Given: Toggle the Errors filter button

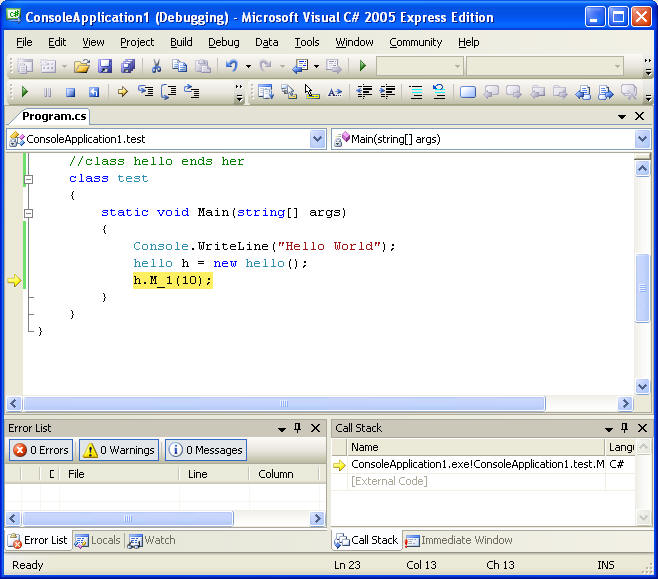Looking at the screenshot, I should pos(40,450).
